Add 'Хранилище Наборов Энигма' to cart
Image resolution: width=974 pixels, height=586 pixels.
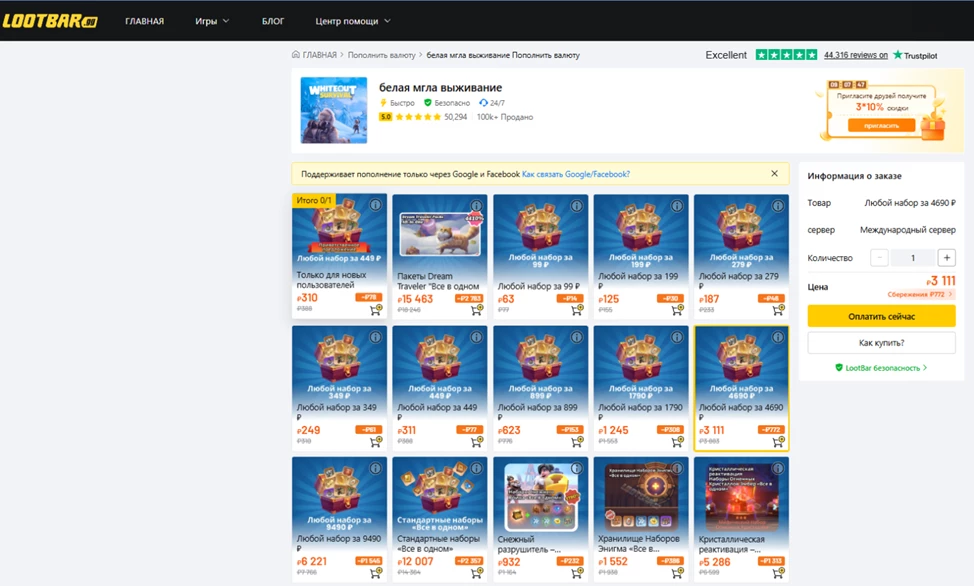click(x=677, y=572)
